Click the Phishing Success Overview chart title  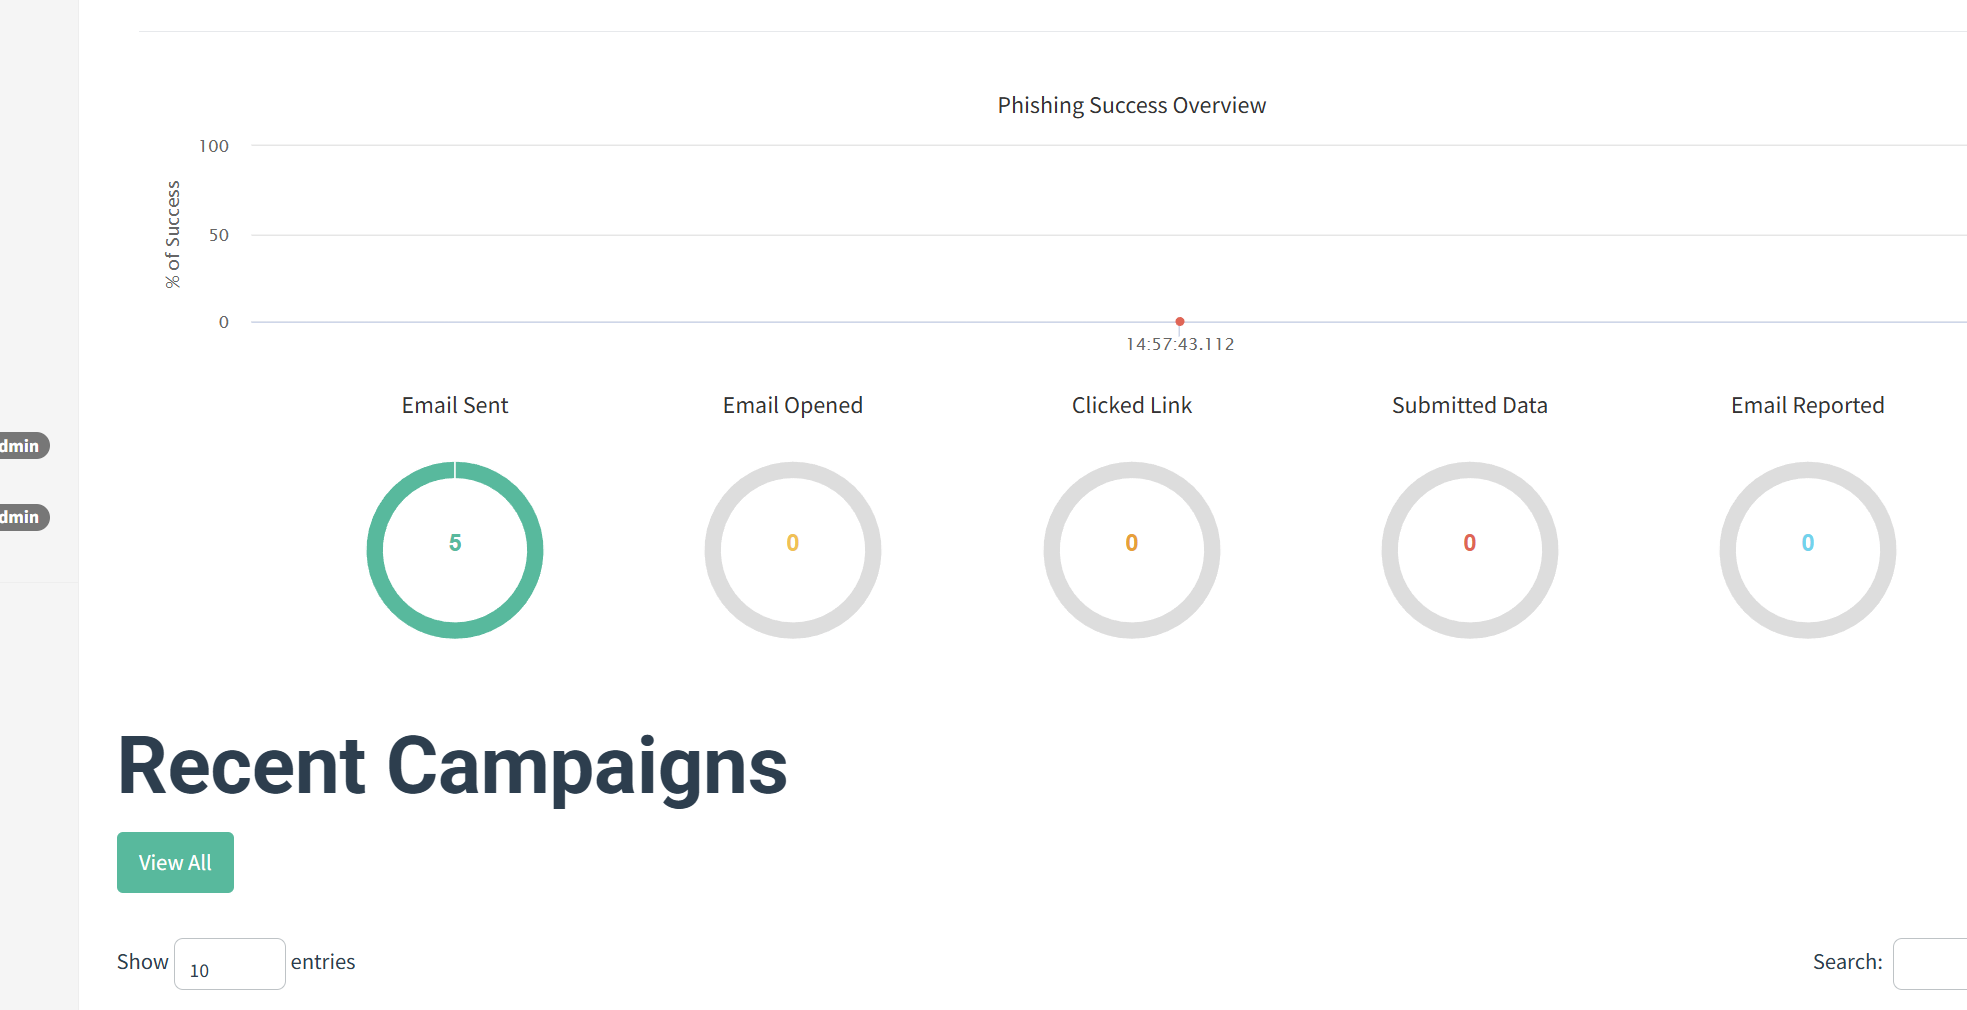pos(1131,105)
